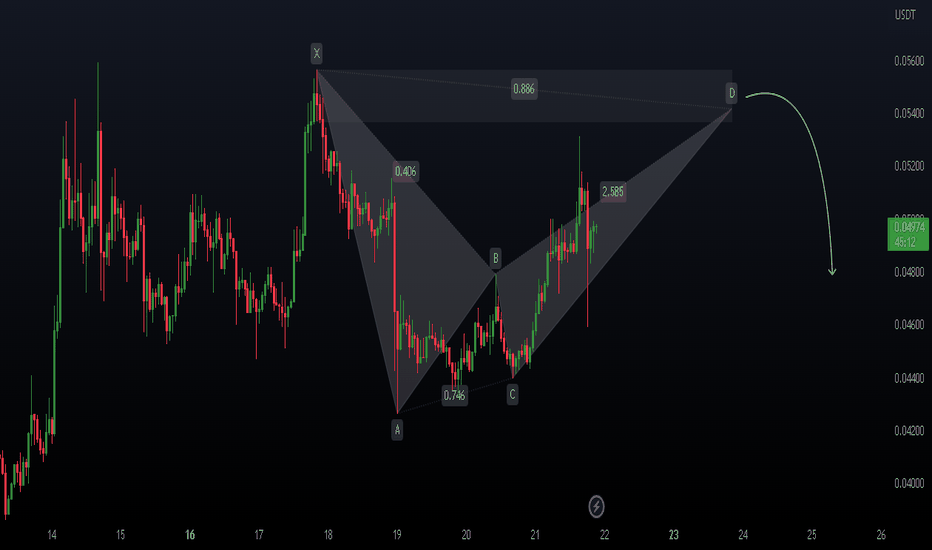Click the 0.04600 price axis label
Image resolution: width=932 pixels, height=550 pixels.
coord(909,325)
